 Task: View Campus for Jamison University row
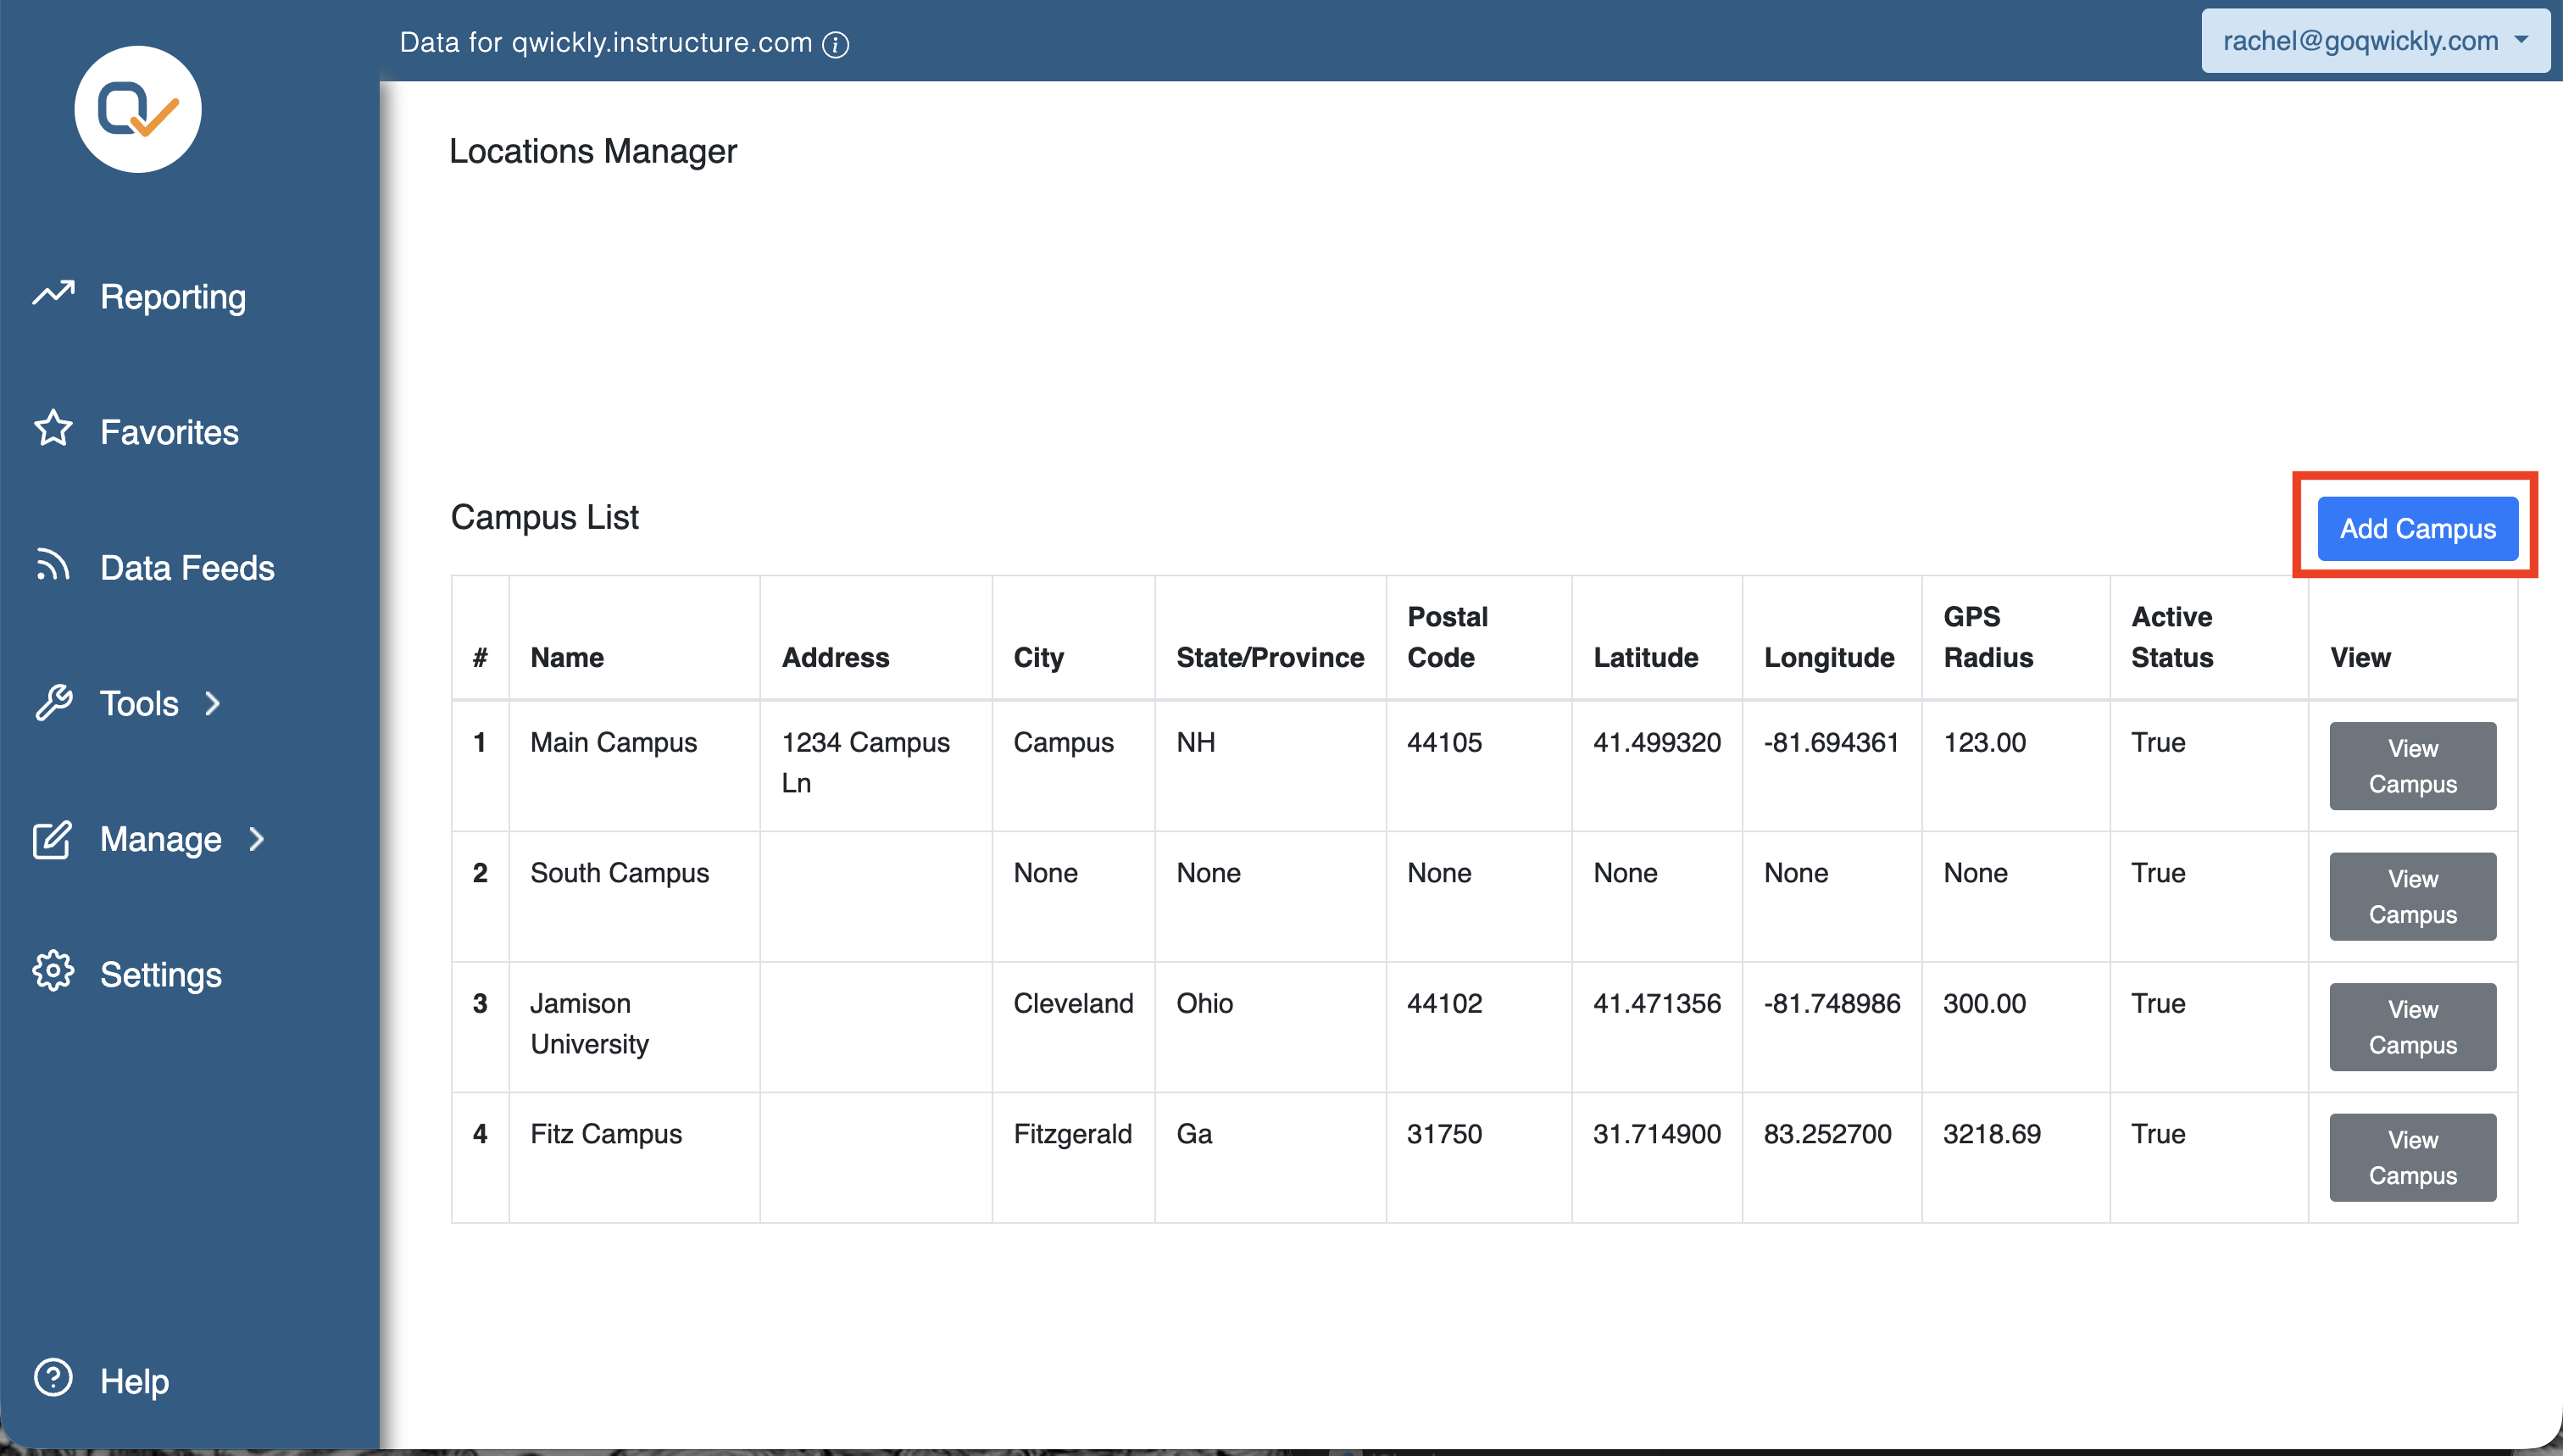pos(2412,1027)
